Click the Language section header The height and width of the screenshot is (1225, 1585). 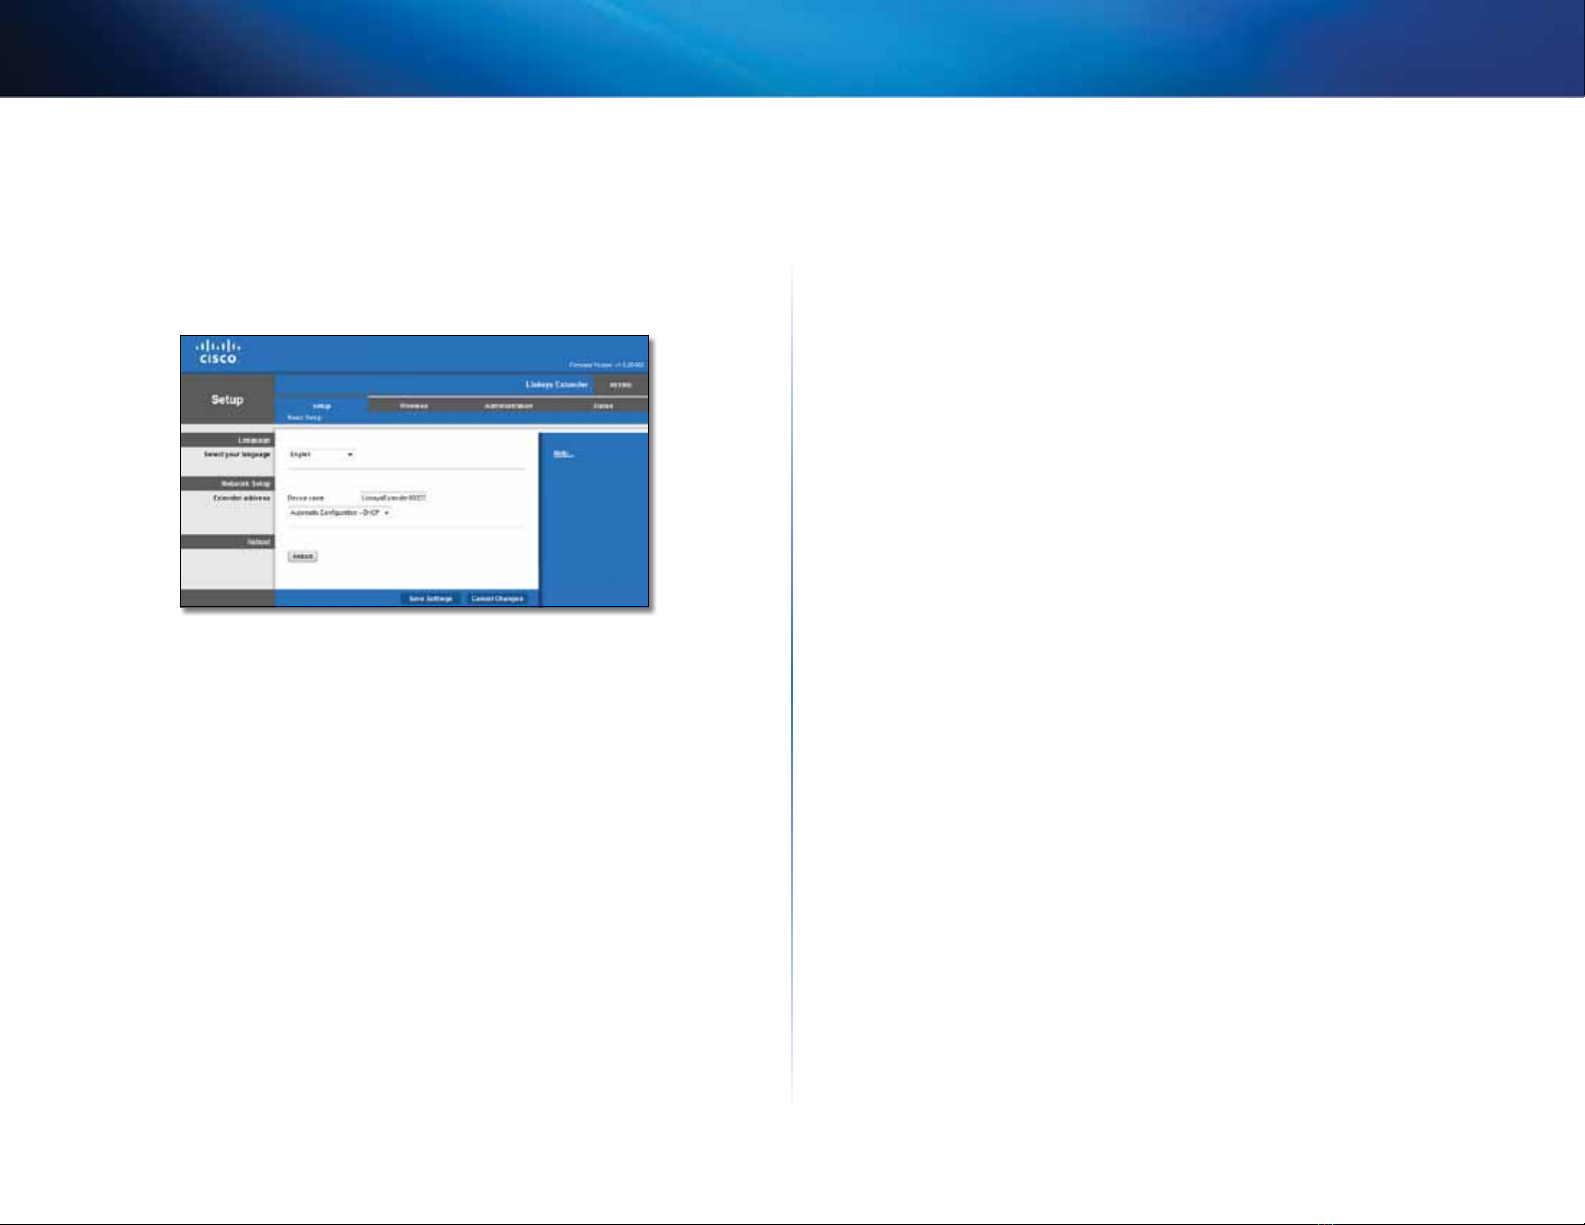pyautogui.click(x=227, y=440)
